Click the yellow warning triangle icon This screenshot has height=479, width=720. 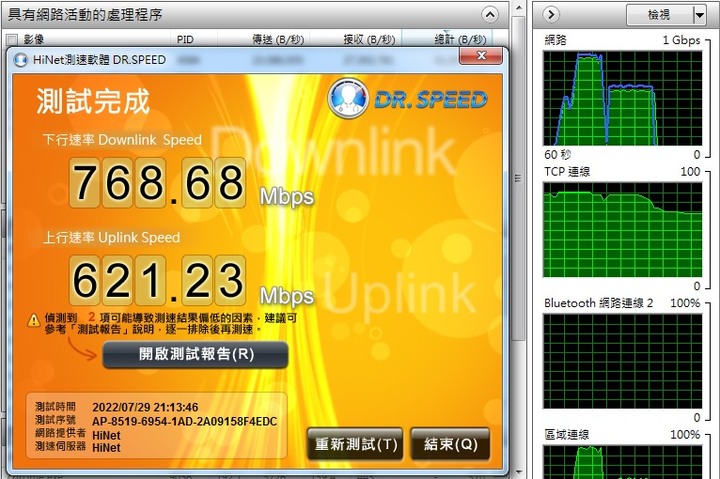click(34, 320)
